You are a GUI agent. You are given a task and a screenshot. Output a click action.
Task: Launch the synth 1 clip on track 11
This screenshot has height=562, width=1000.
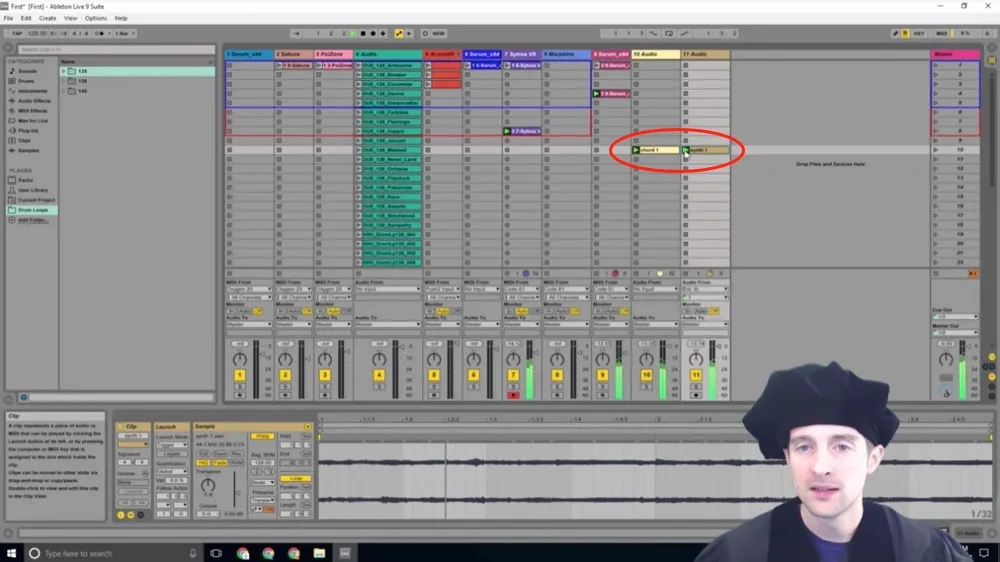point(686,150)
